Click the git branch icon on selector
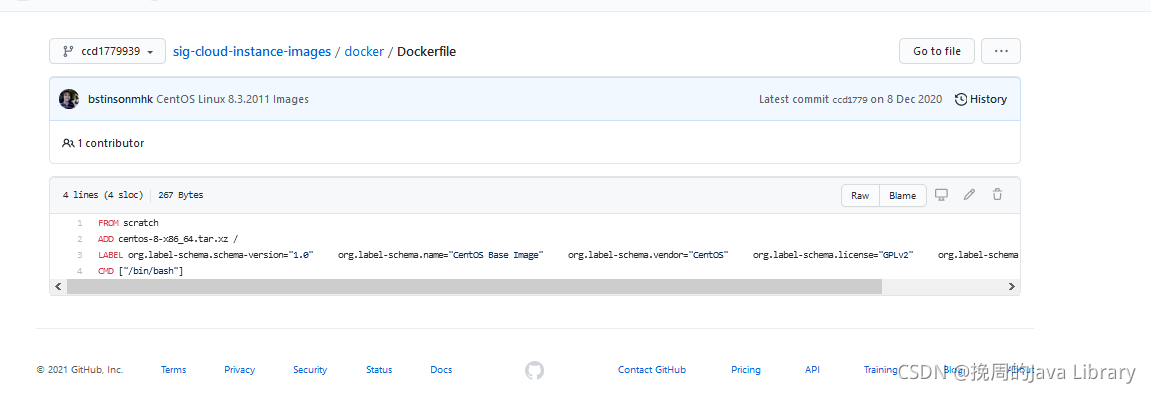Image resolution: width=1151 pixels, height=393 pixels. pyautogui.click(x=68, y=51)
